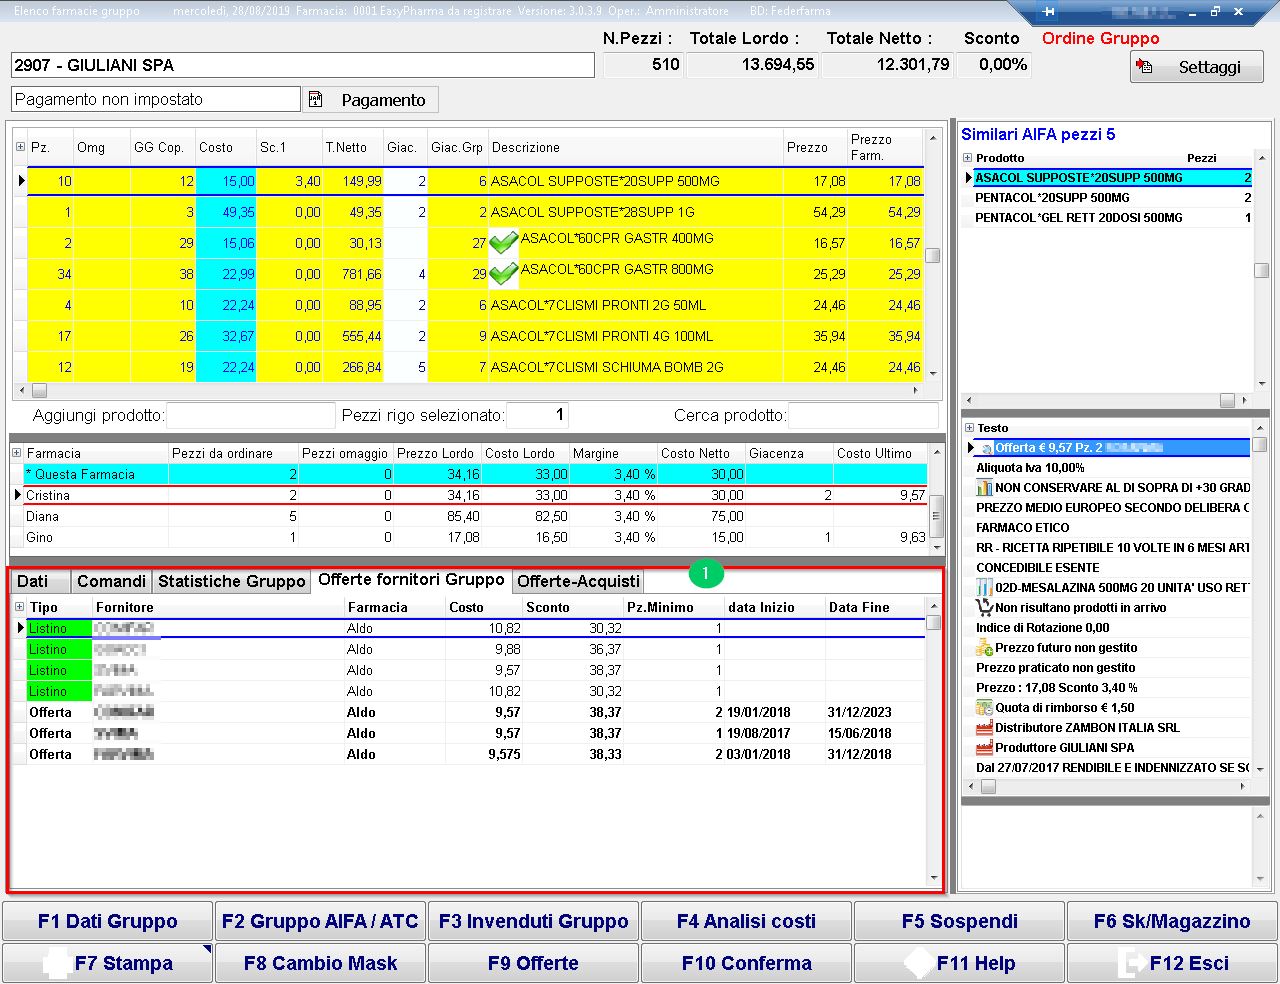Click the factory icon beside Produttore GIULIANI SPA

point(984,748)
